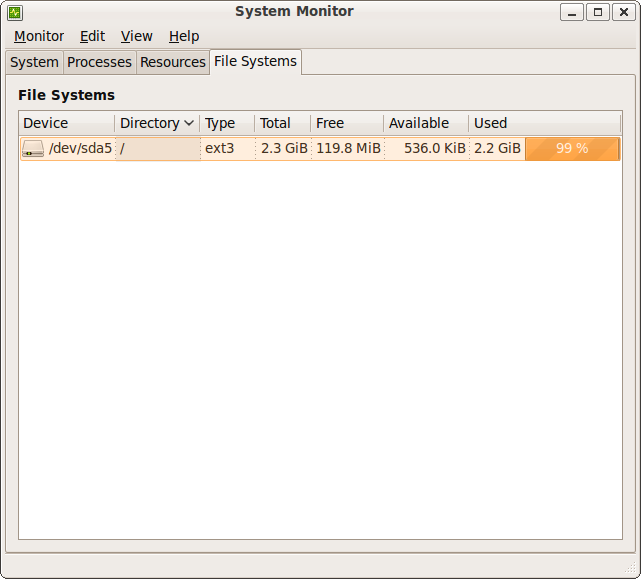Click the window resize grip corner

click(631, 567)
